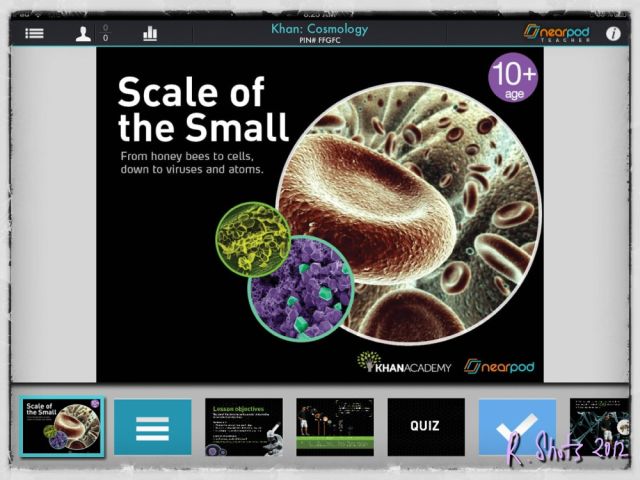Tap the PIN# FFGFC session code
The height and width of the screenshot is (480, 640).
click(x=319, y=40)
